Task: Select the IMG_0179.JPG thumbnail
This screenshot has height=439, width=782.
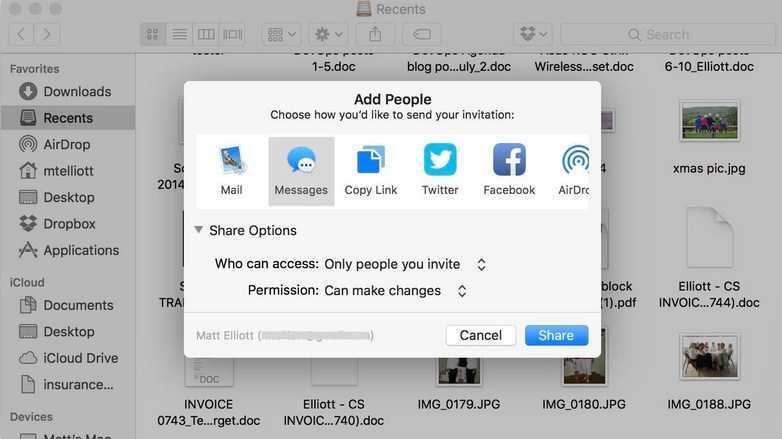Action: click(x=459, y=370)
